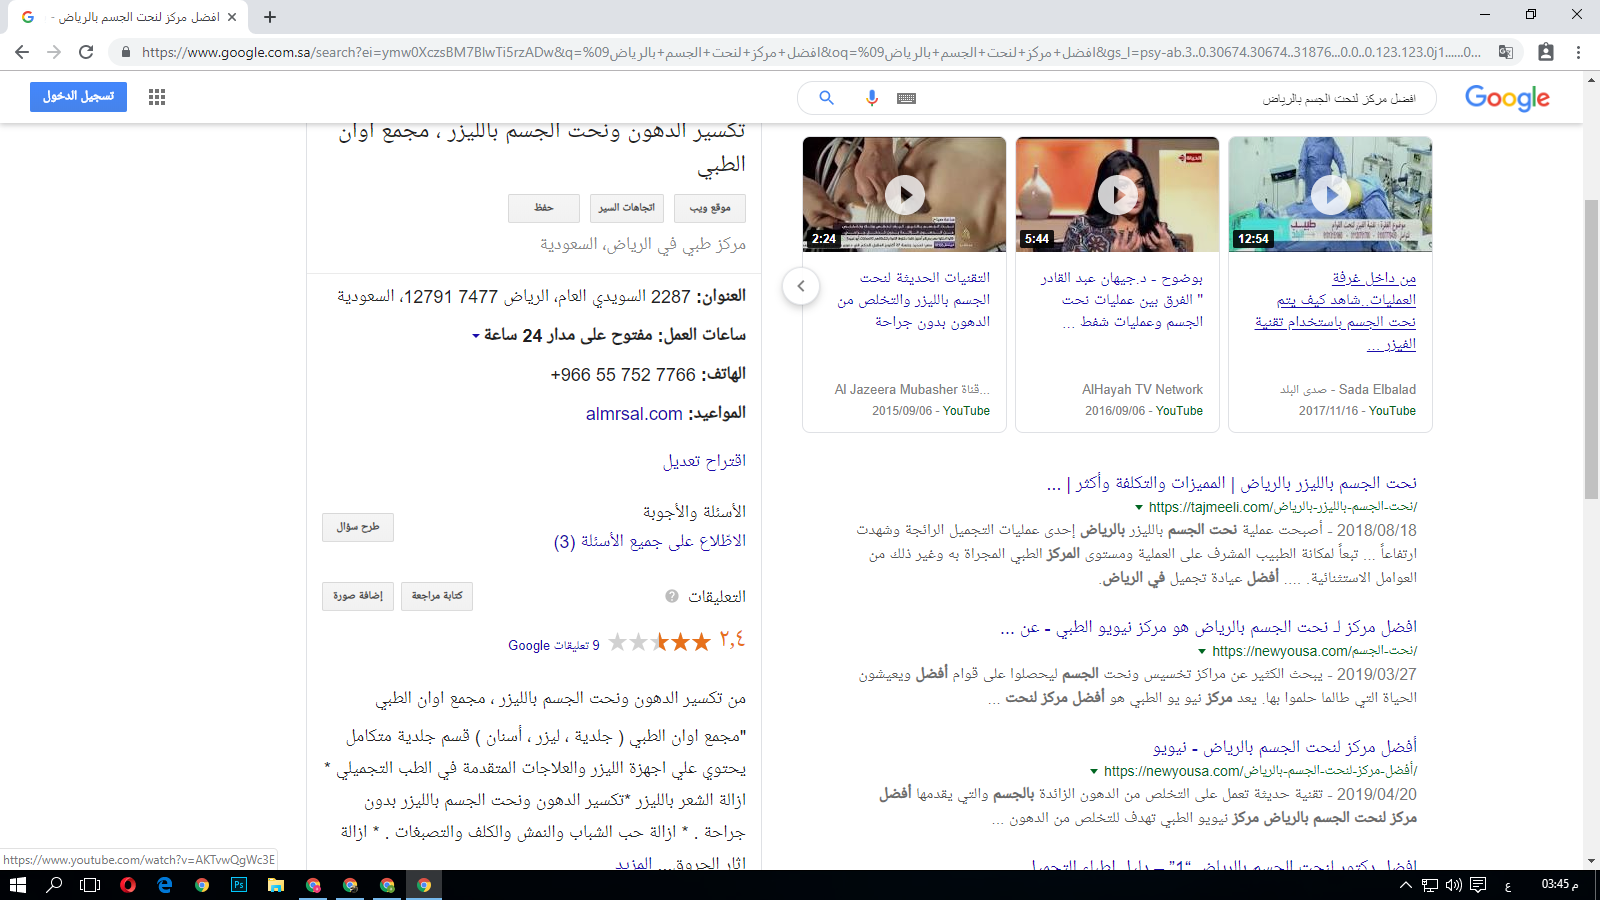Open the Google apps grid icon
This screenshot has width=1600, height=900.
click(157, 97)
